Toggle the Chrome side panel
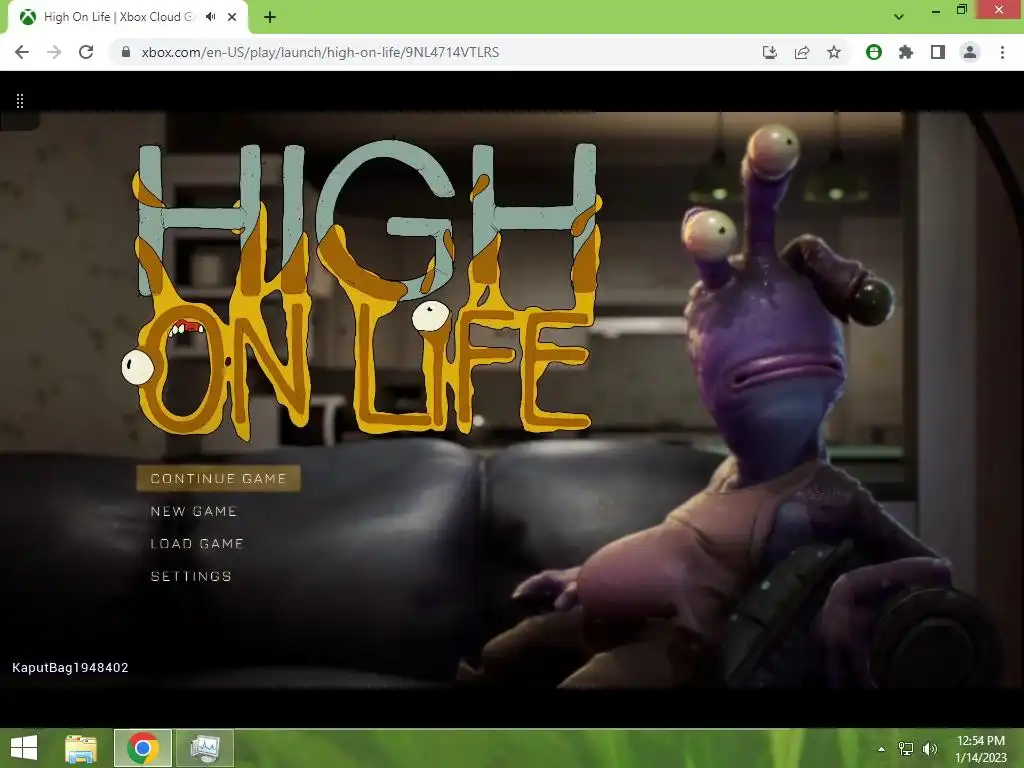This screenshot has height=768, width=1024. [938, 52]
